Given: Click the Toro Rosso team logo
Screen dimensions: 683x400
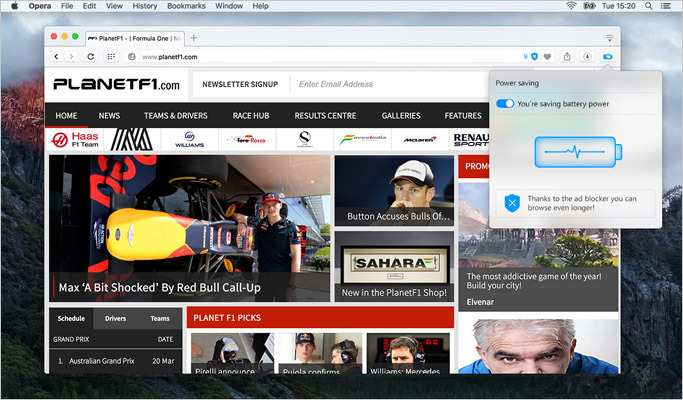Looking at the screenshot, I should pos(248,139).
